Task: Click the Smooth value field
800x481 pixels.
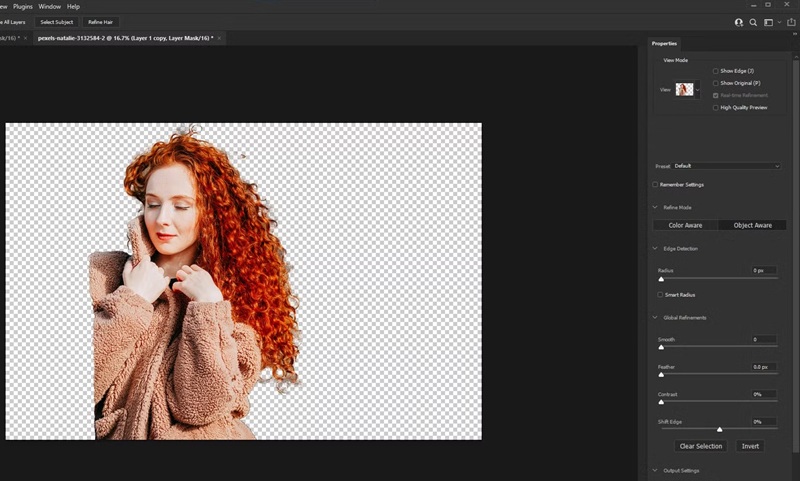Action: [764, 339]
